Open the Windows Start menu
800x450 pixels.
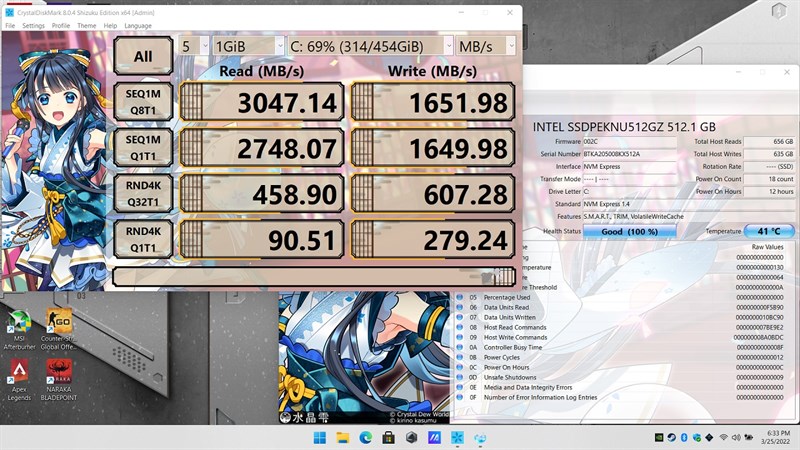click(320, 438)
